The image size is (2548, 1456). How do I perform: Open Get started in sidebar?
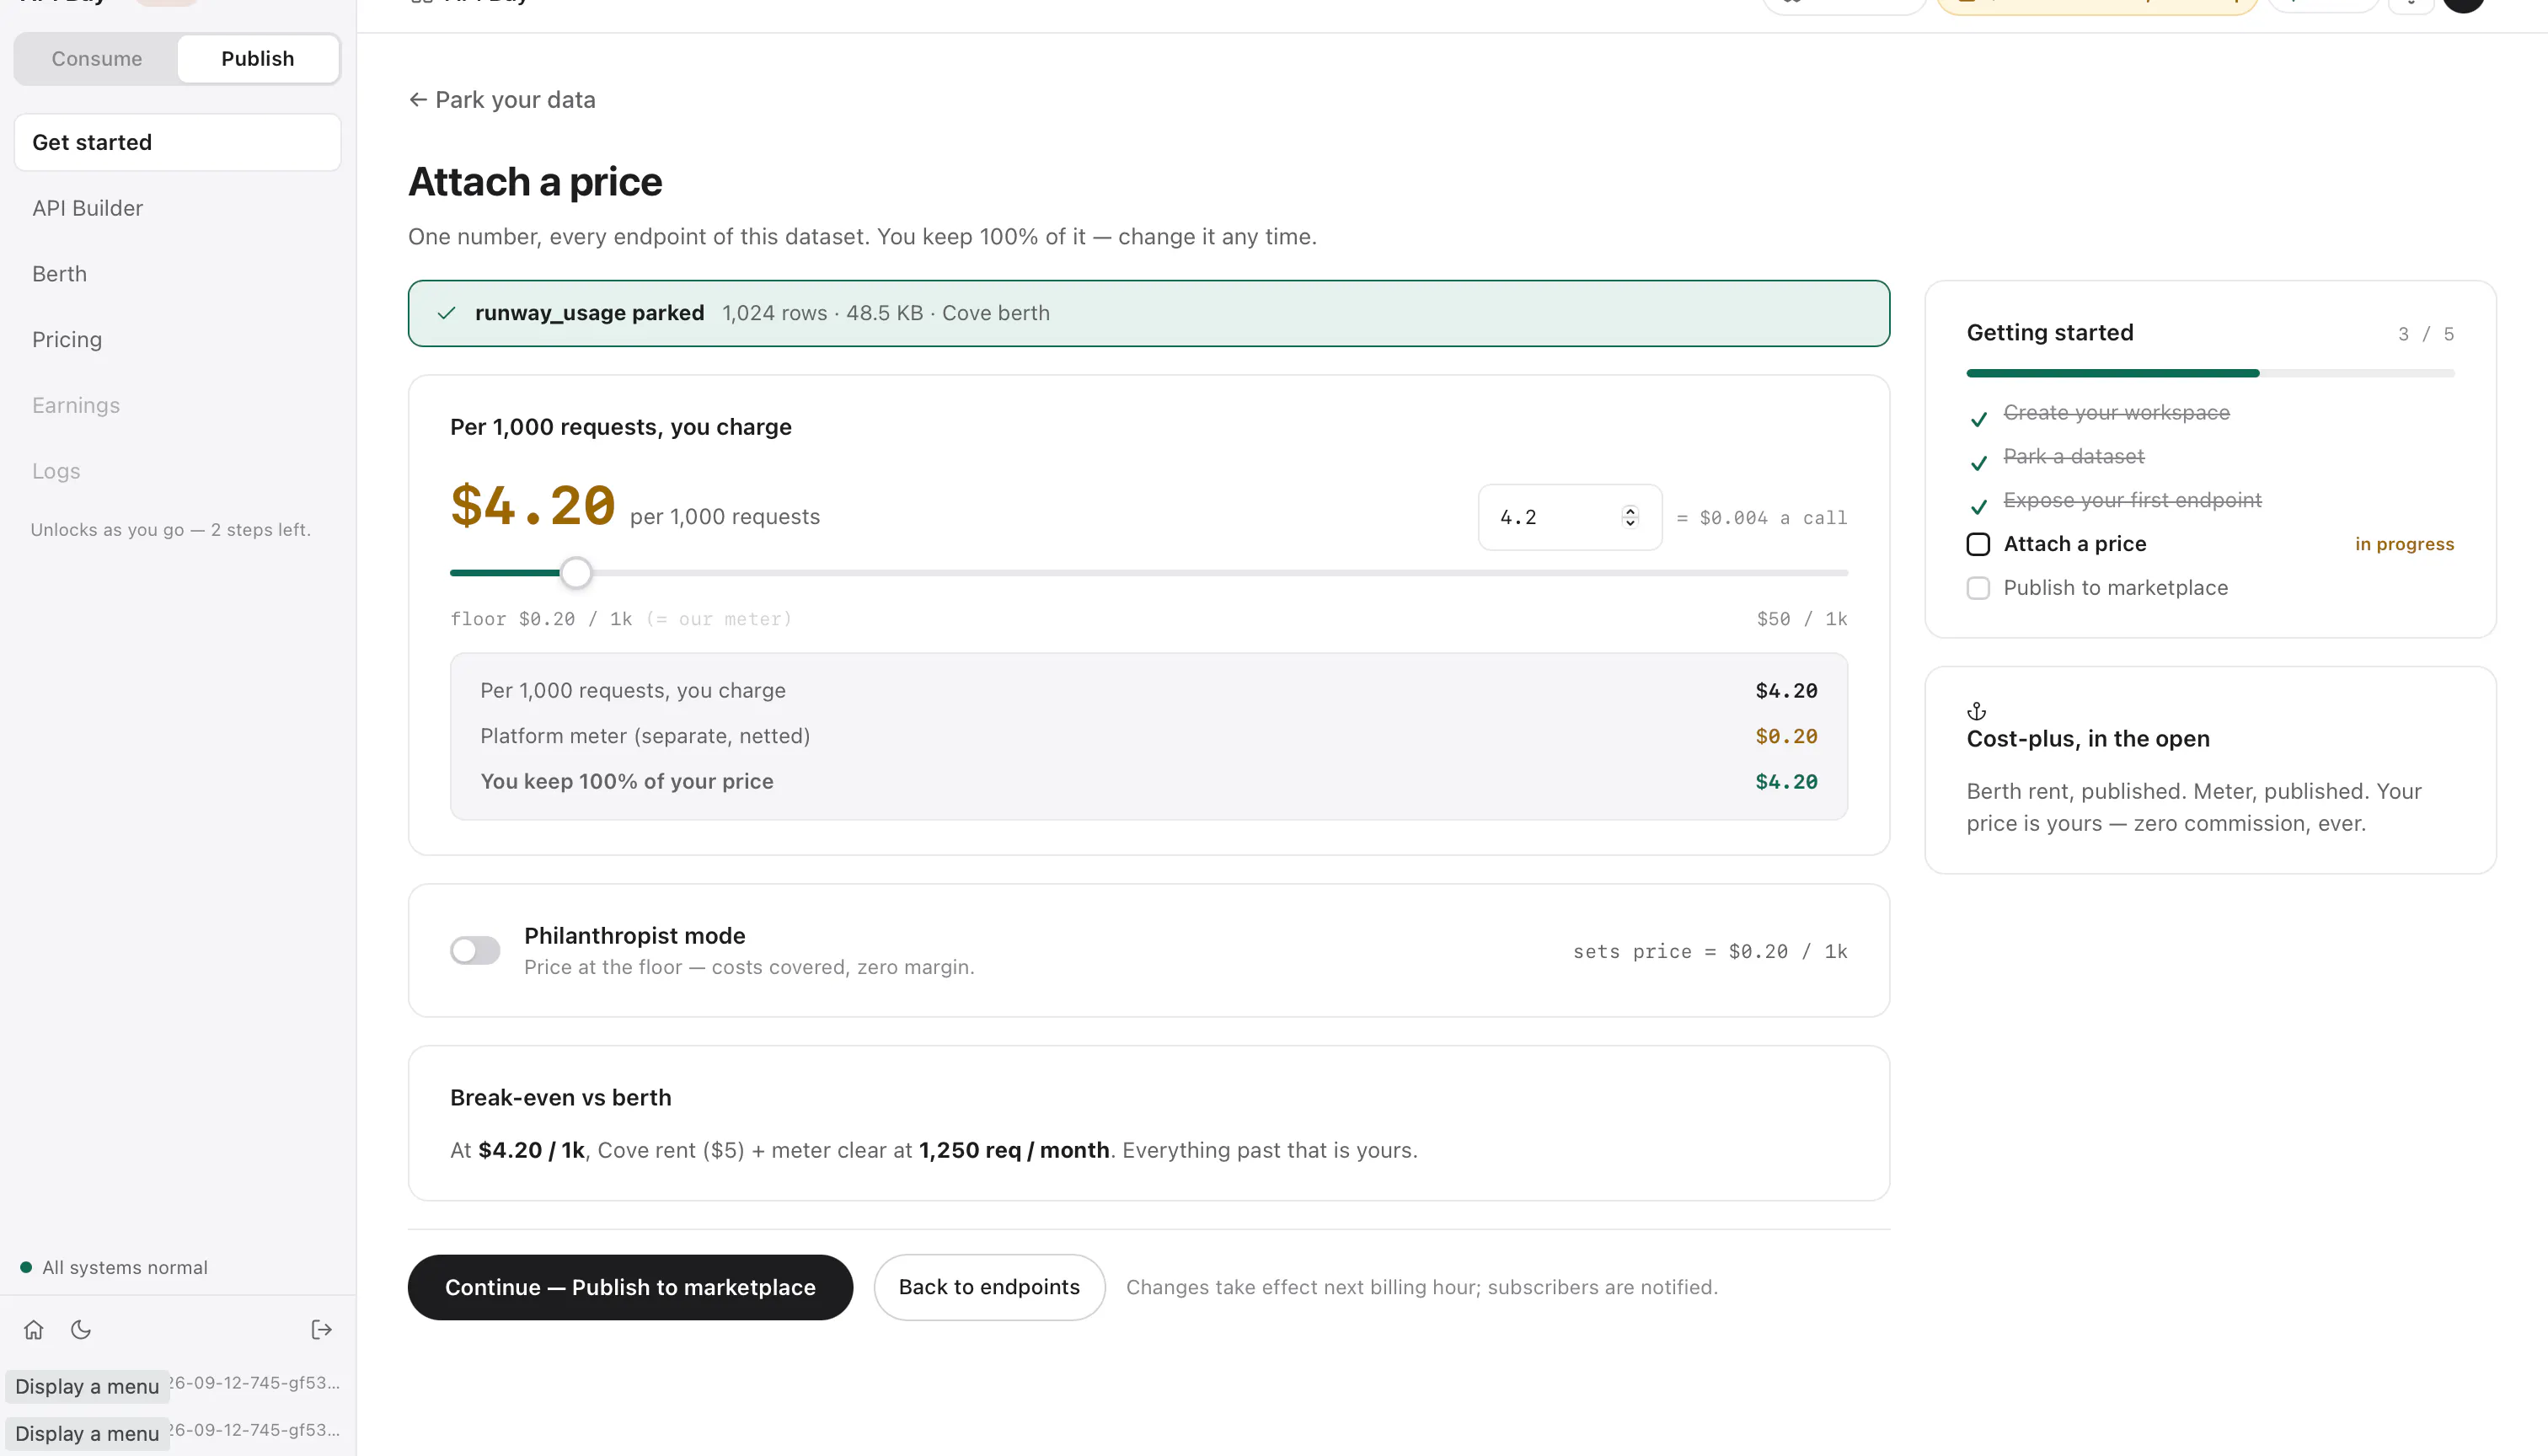click(x=178, y=142)
